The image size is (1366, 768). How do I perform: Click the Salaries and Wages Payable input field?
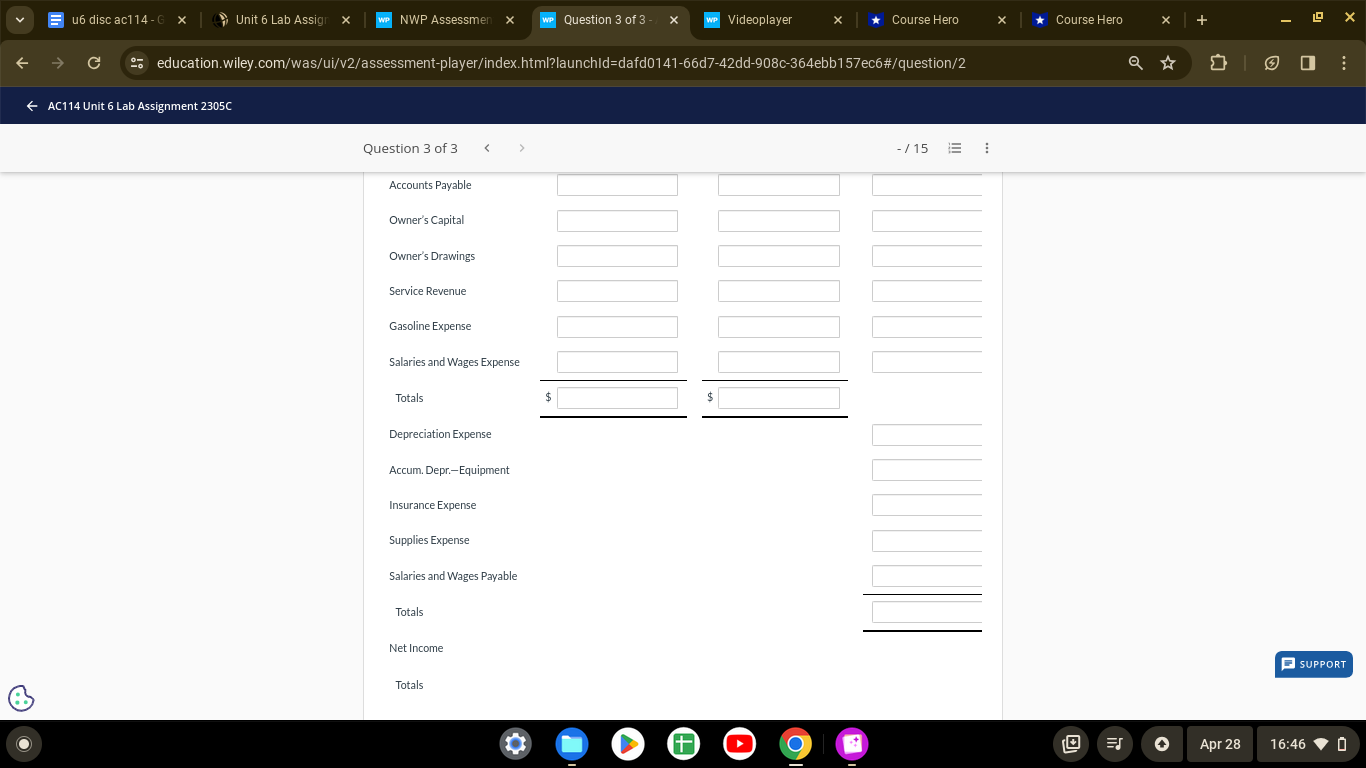927,576
